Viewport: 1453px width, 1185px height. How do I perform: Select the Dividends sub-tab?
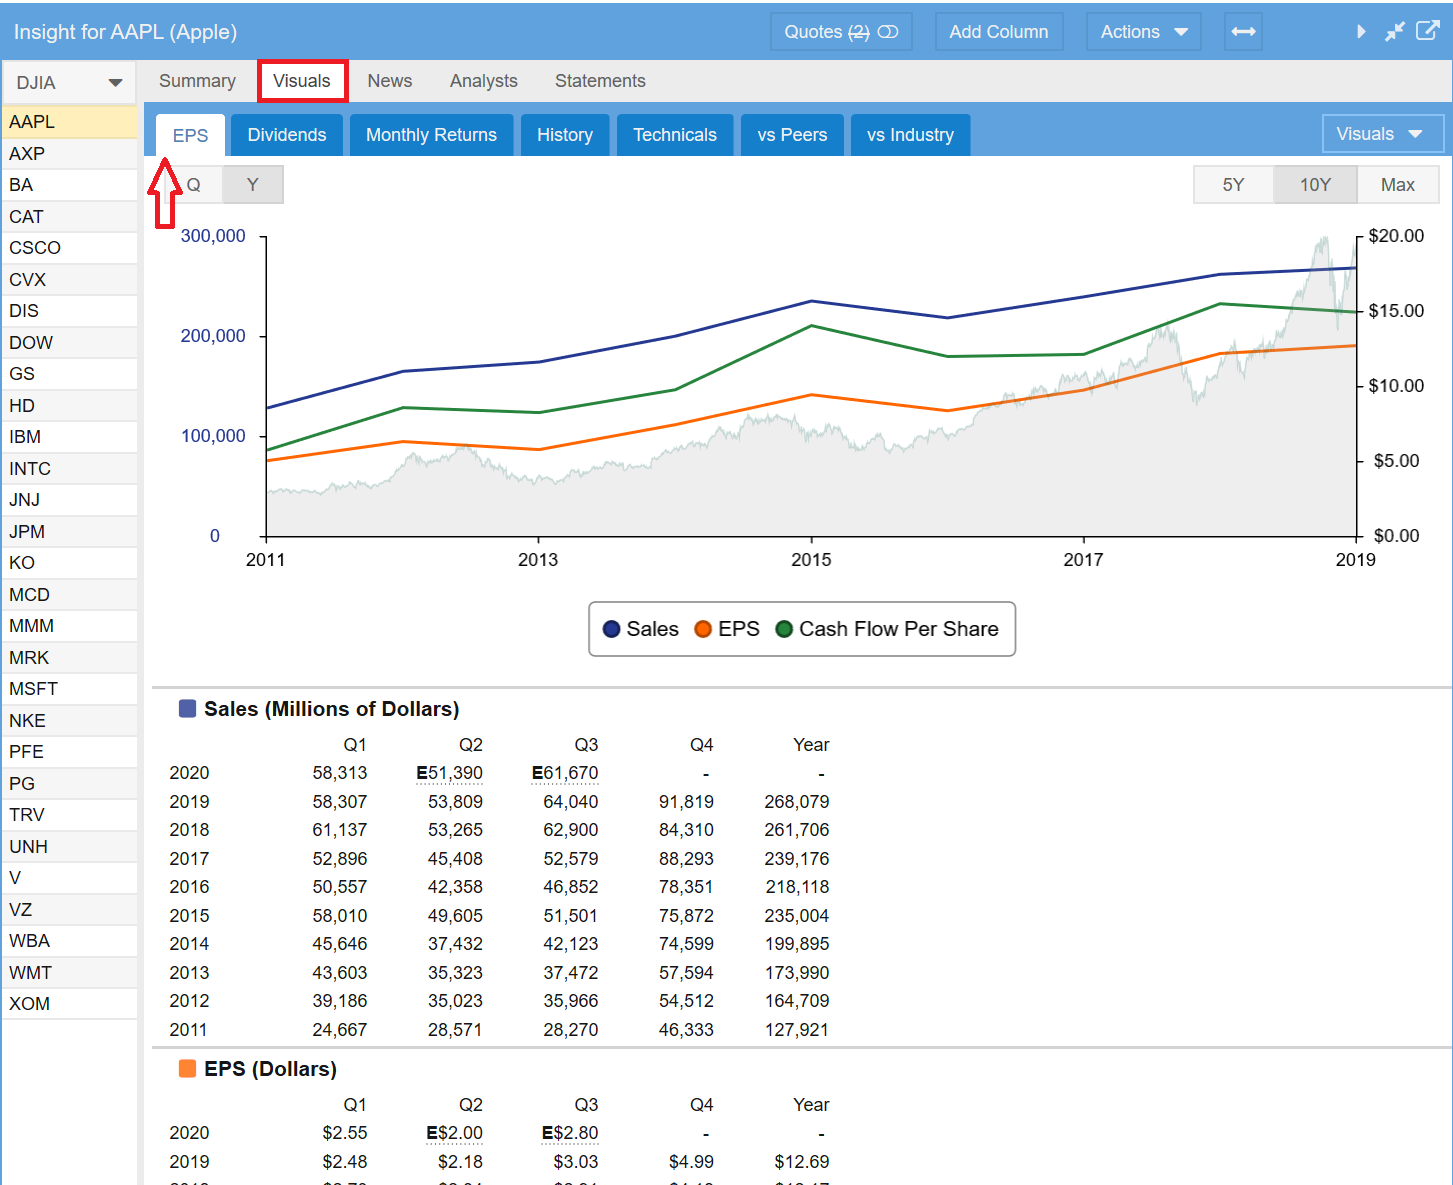tap(287, 135)
